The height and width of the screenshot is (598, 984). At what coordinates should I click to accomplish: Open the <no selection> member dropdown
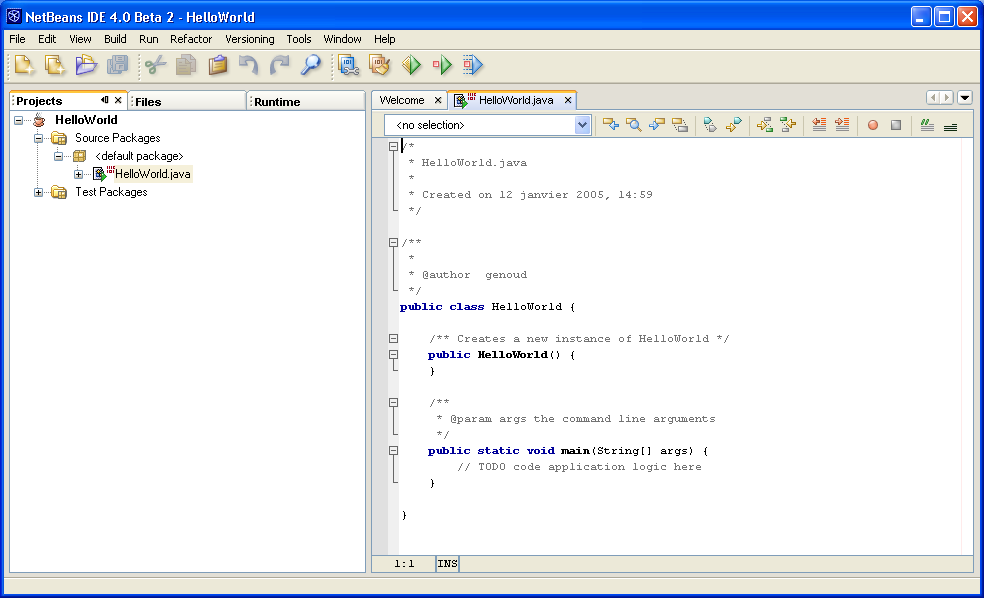[x=582, y=125]
